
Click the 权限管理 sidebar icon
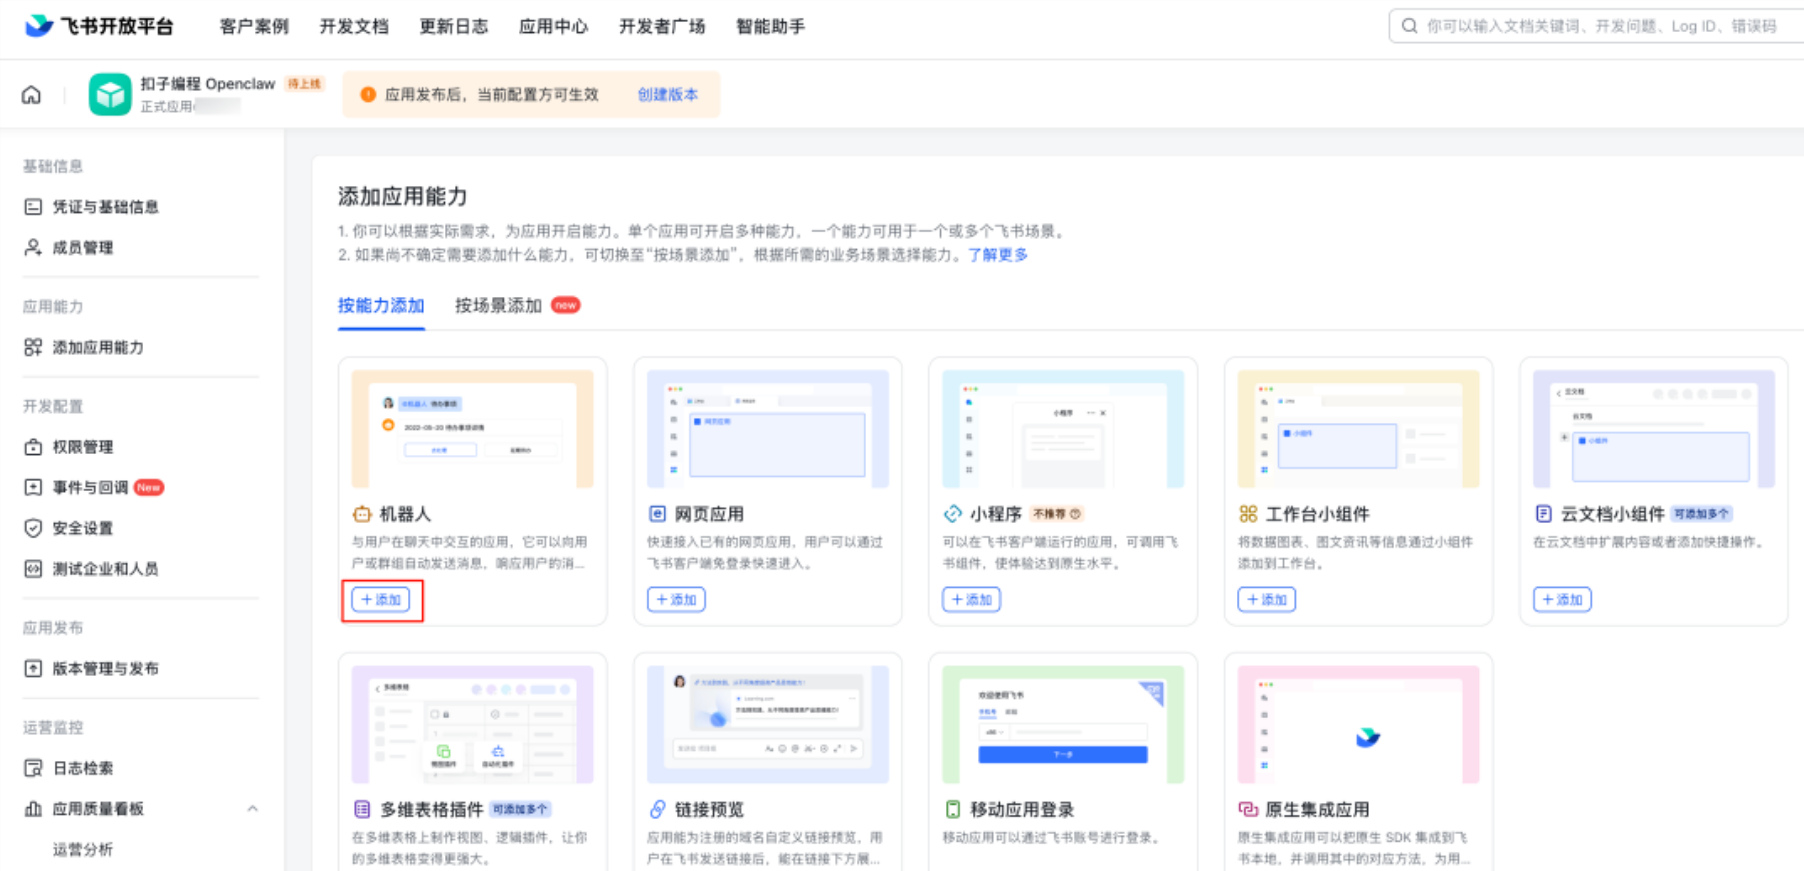click(x=33, y=447)
